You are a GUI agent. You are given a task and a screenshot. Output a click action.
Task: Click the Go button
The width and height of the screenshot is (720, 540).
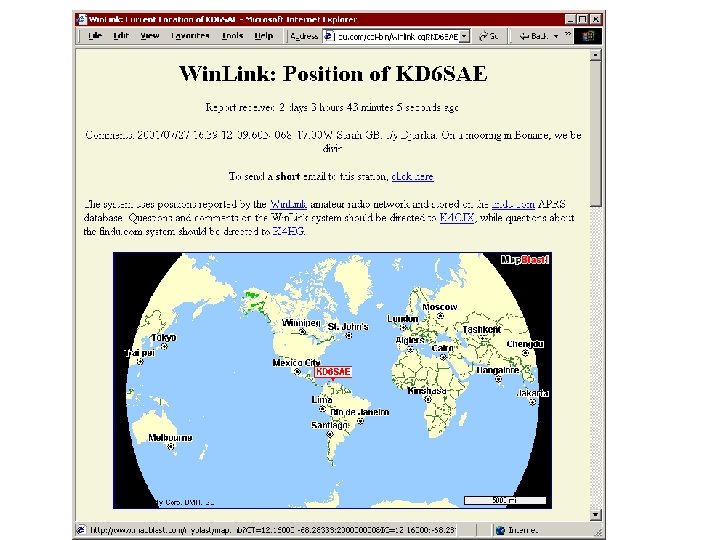pos(489,36)
